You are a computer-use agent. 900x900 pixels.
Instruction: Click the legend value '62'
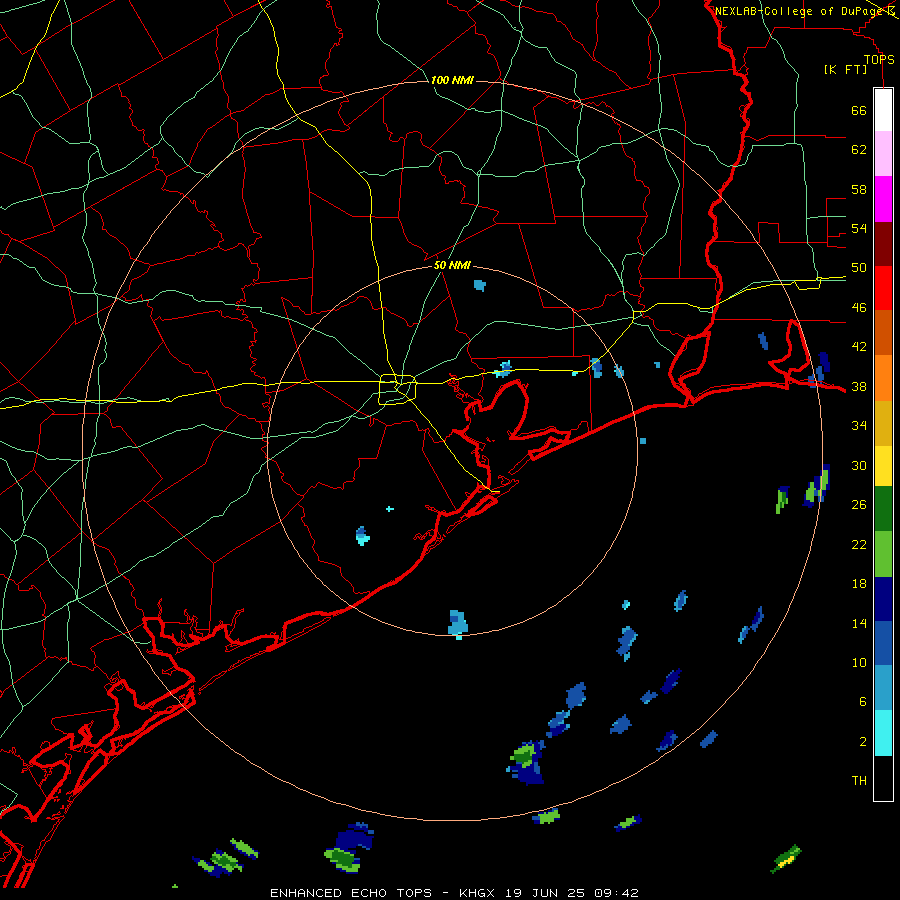tap(859, 150)
